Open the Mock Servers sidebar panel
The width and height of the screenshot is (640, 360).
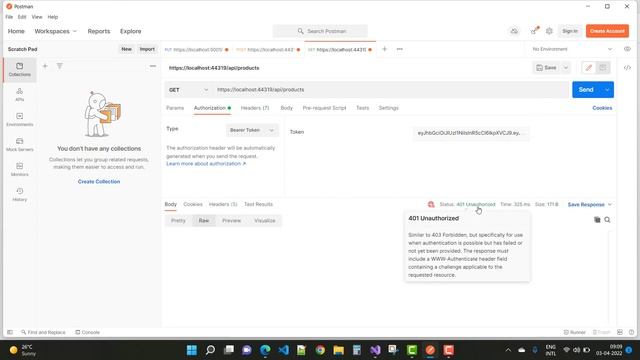coord(20,144)
